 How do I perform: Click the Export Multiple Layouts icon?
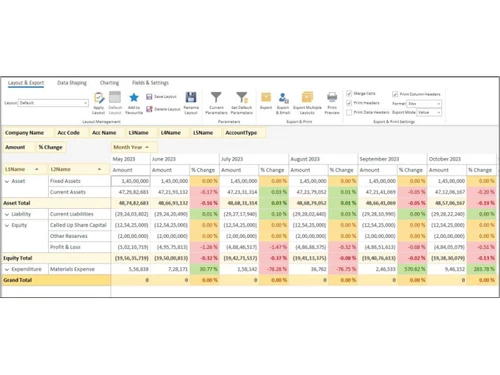point(307,97)
